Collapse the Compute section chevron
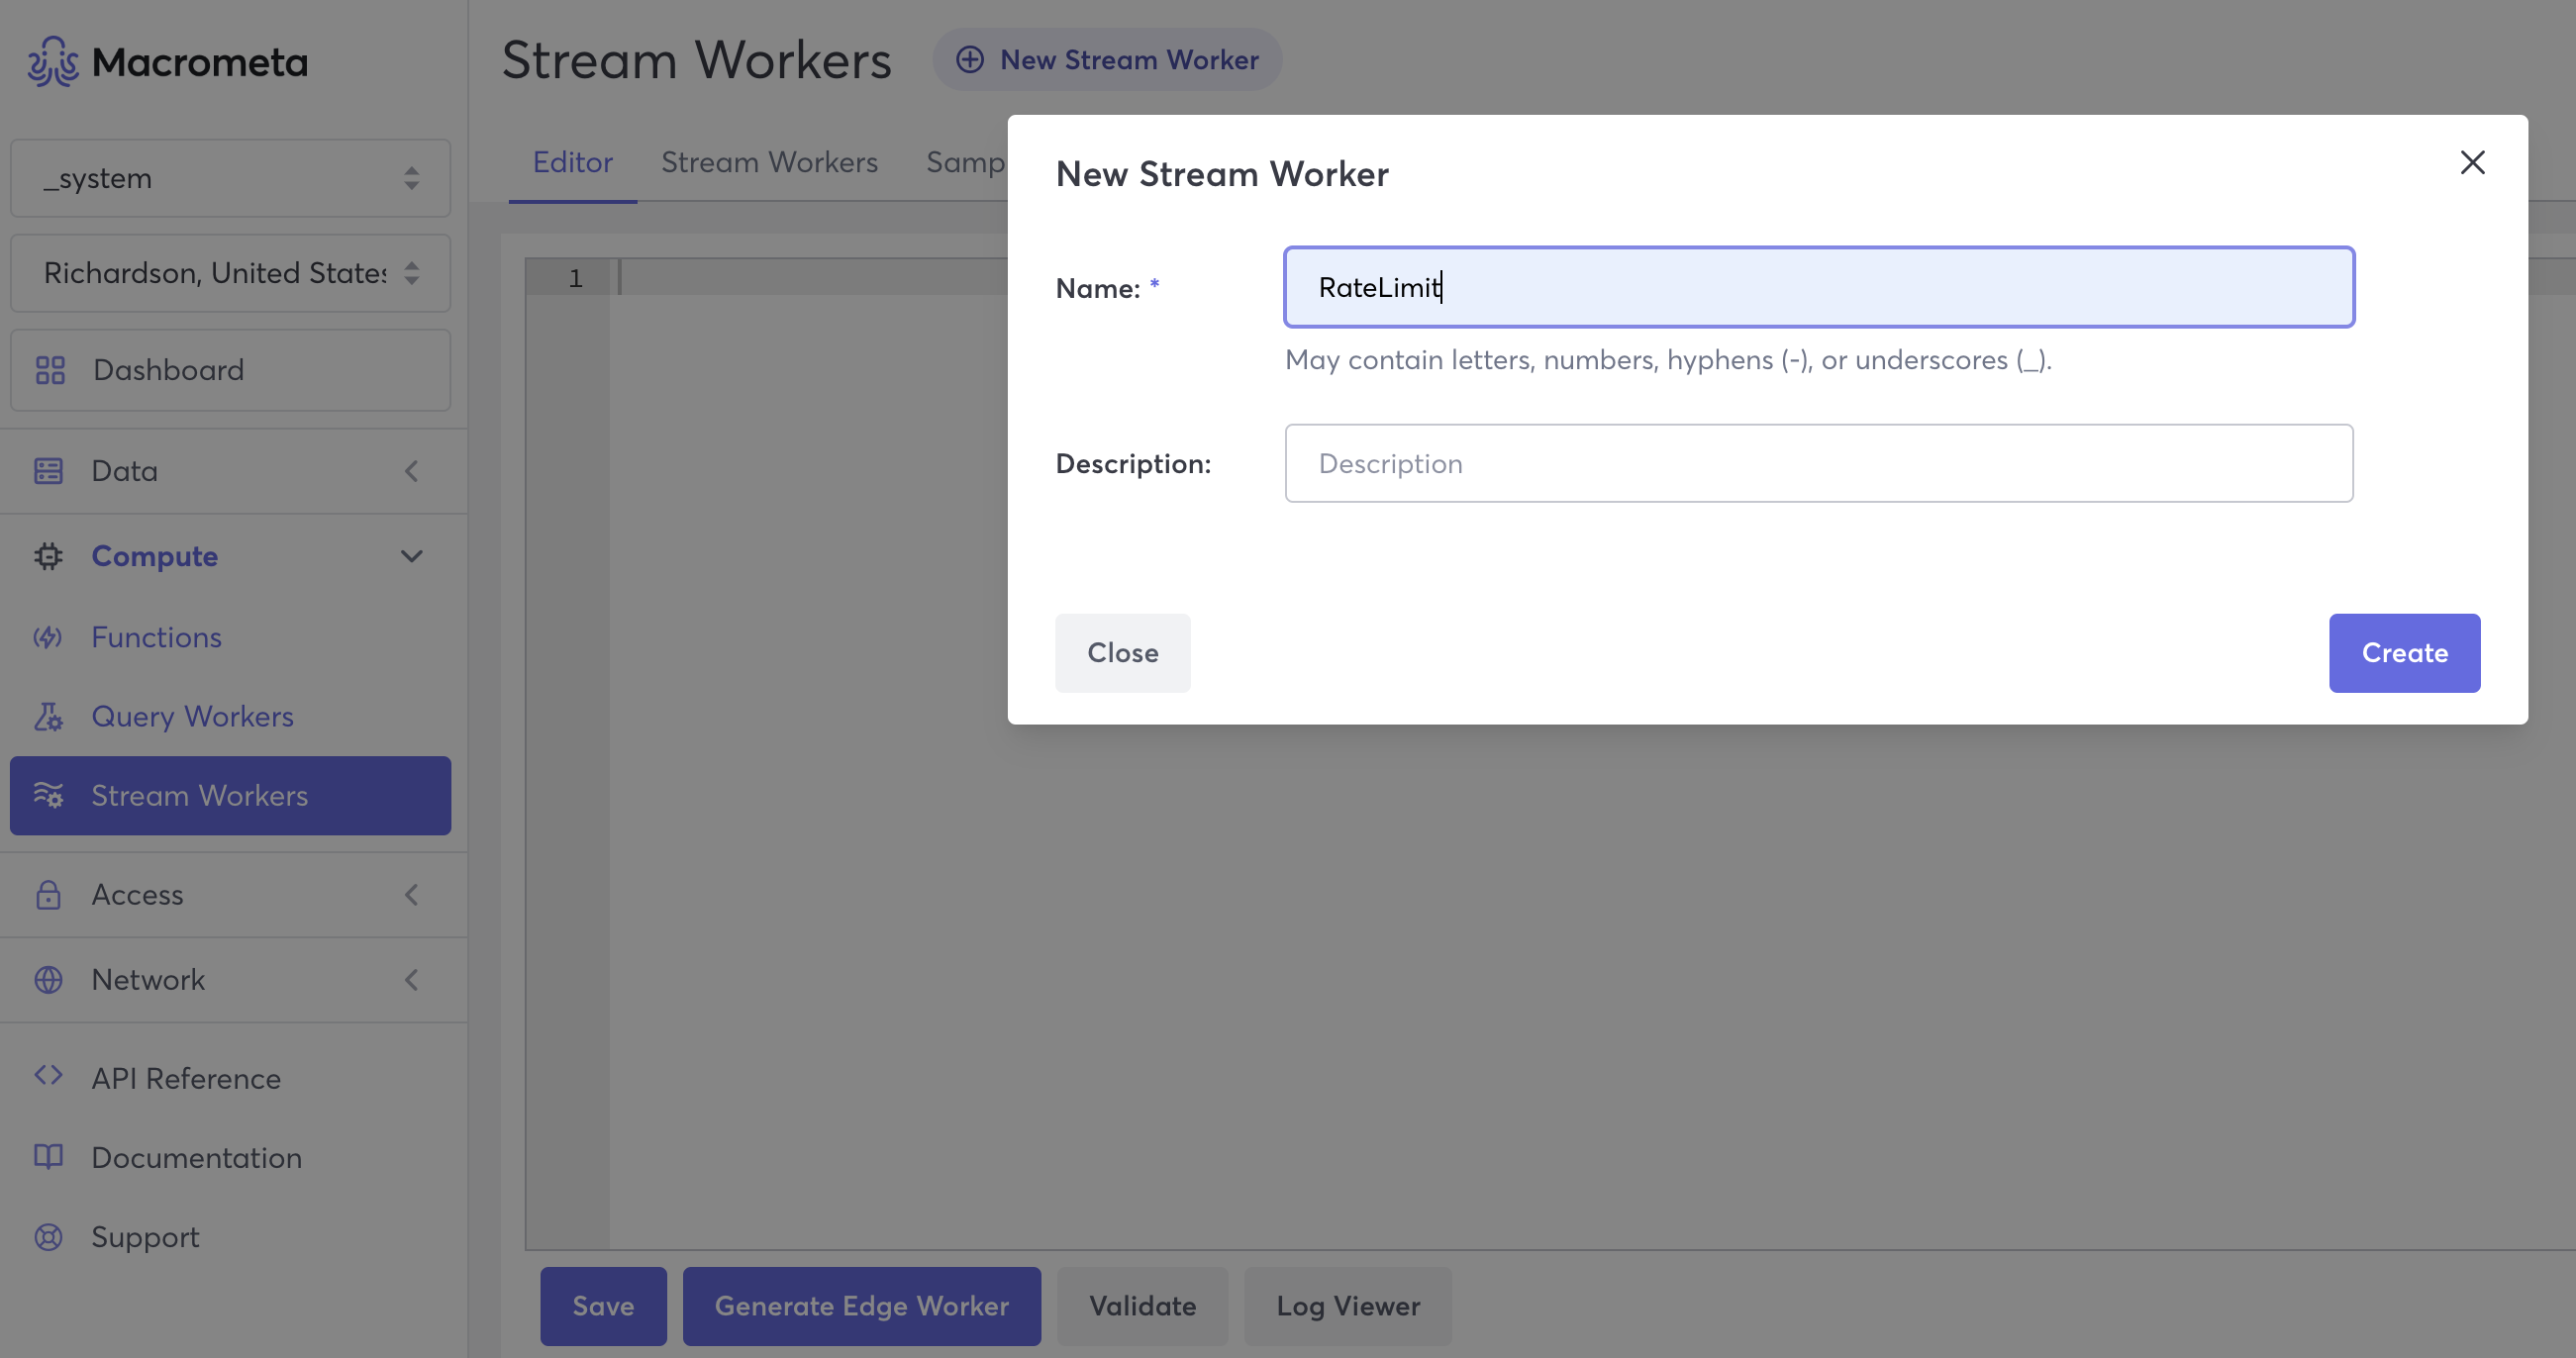This screenshot has width=2576, height=1358. 411,556
